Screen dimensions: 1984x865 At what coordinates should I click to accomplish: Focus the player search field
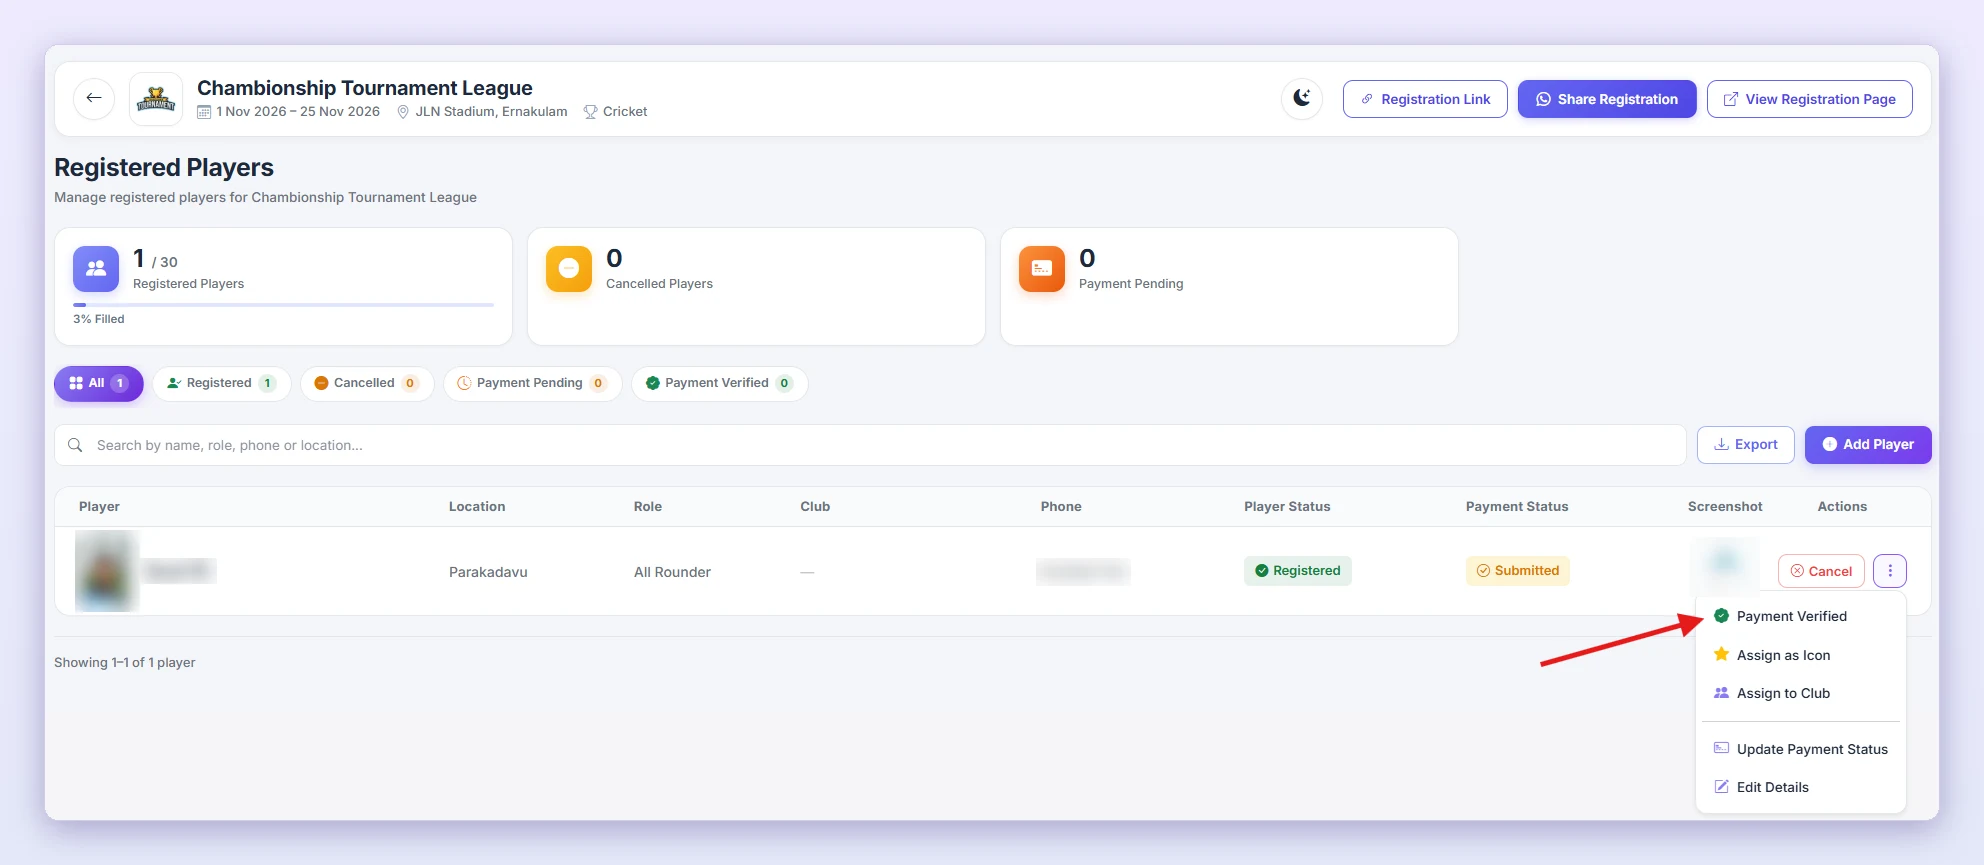pos(870,445)
